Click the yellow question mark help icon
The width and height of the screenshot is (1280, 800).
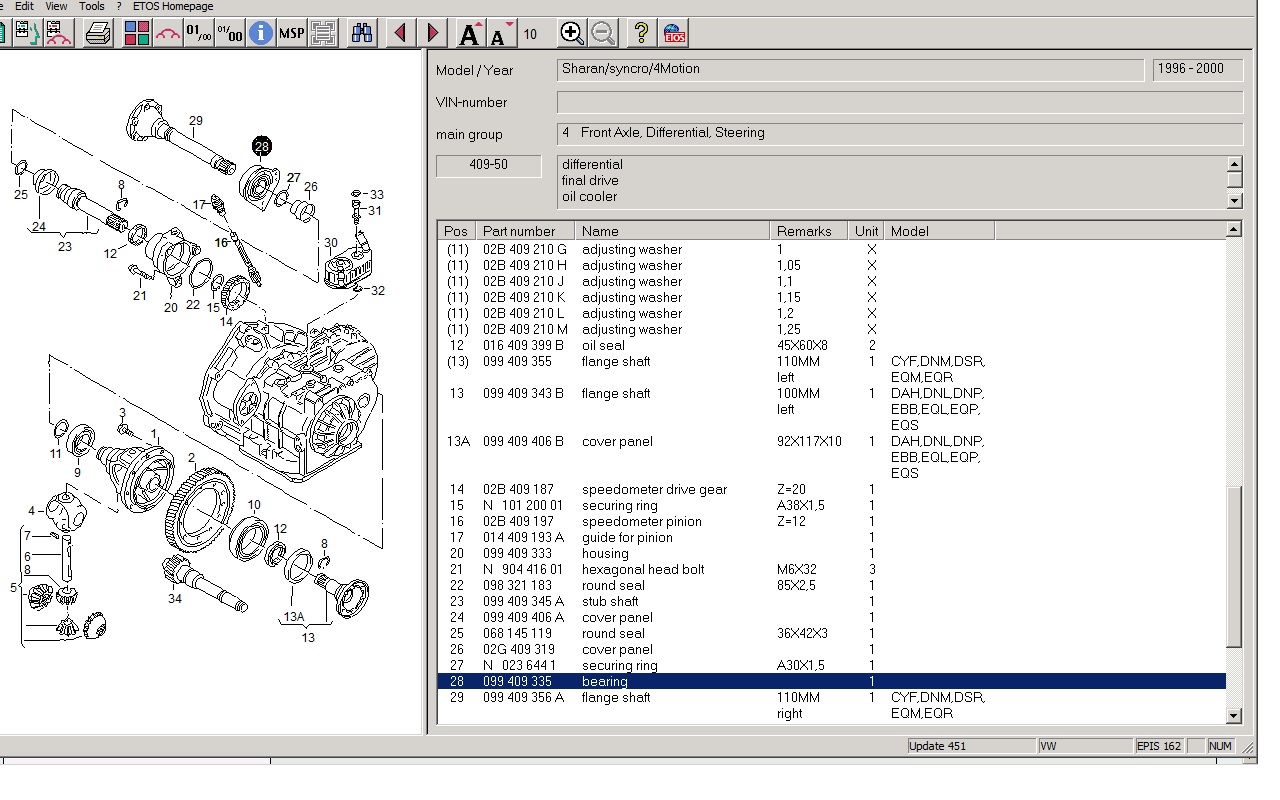(641, 34)
